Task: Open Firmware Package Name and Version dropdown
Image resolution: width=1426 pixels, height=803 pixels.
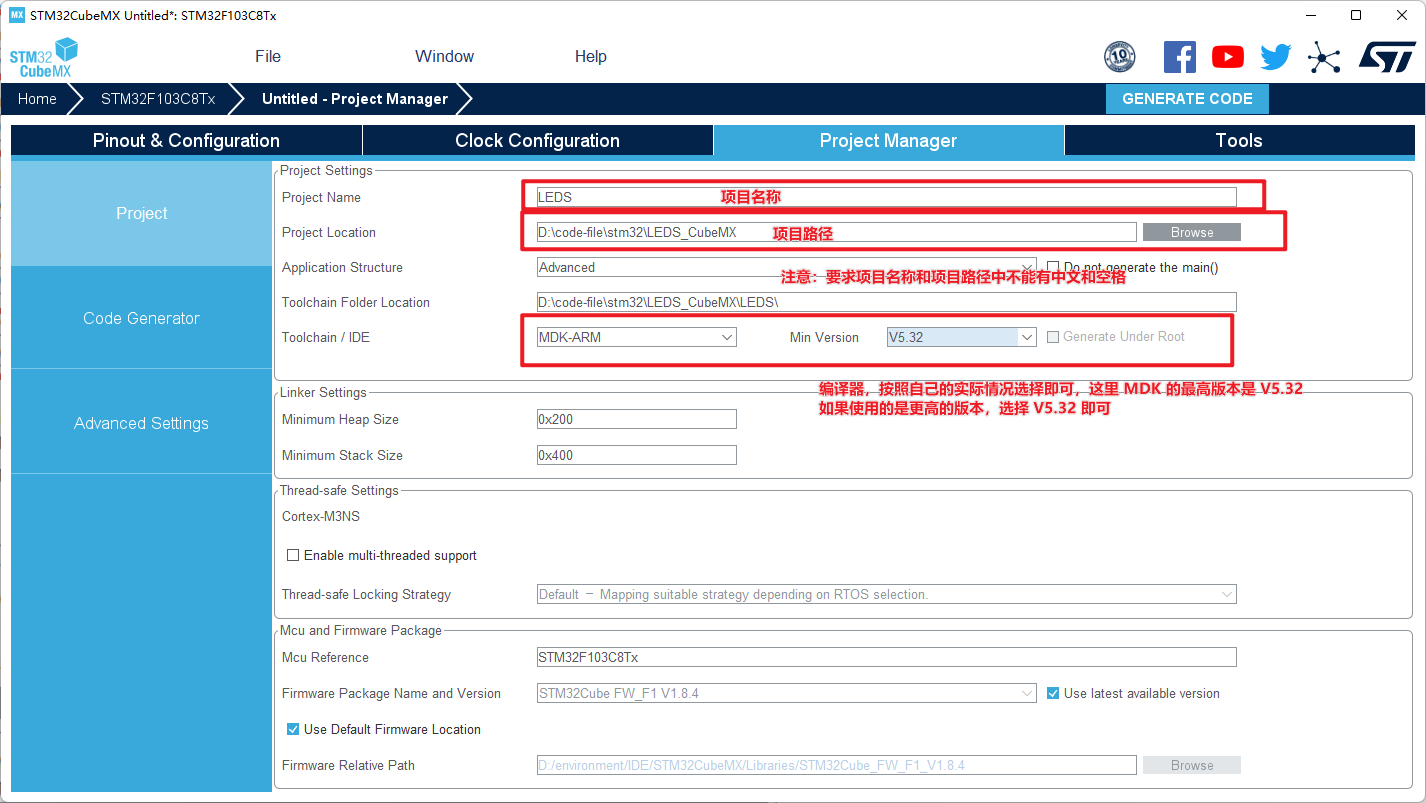Action: pos(786,693)
